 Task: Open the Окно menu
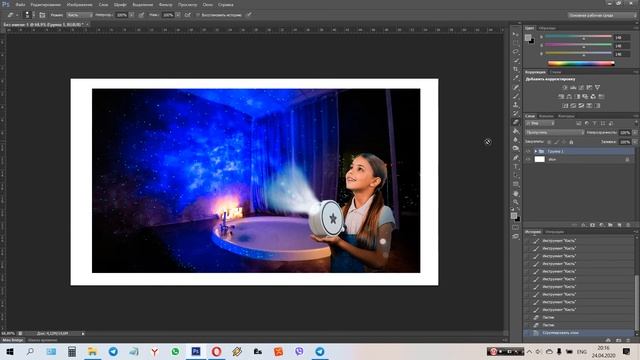click(x=208, y=4)
